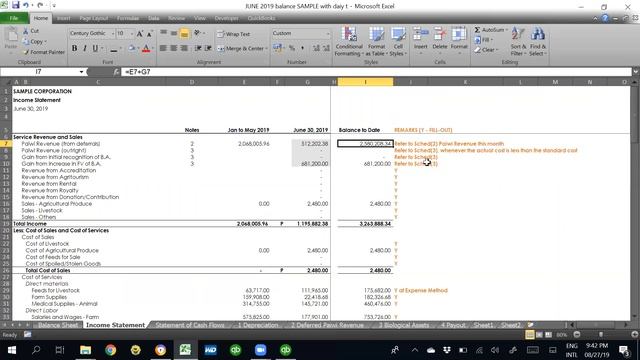This screenshot has width=640, height=360.
Task: Open Sort & Filter options
Action: (518, 42)
